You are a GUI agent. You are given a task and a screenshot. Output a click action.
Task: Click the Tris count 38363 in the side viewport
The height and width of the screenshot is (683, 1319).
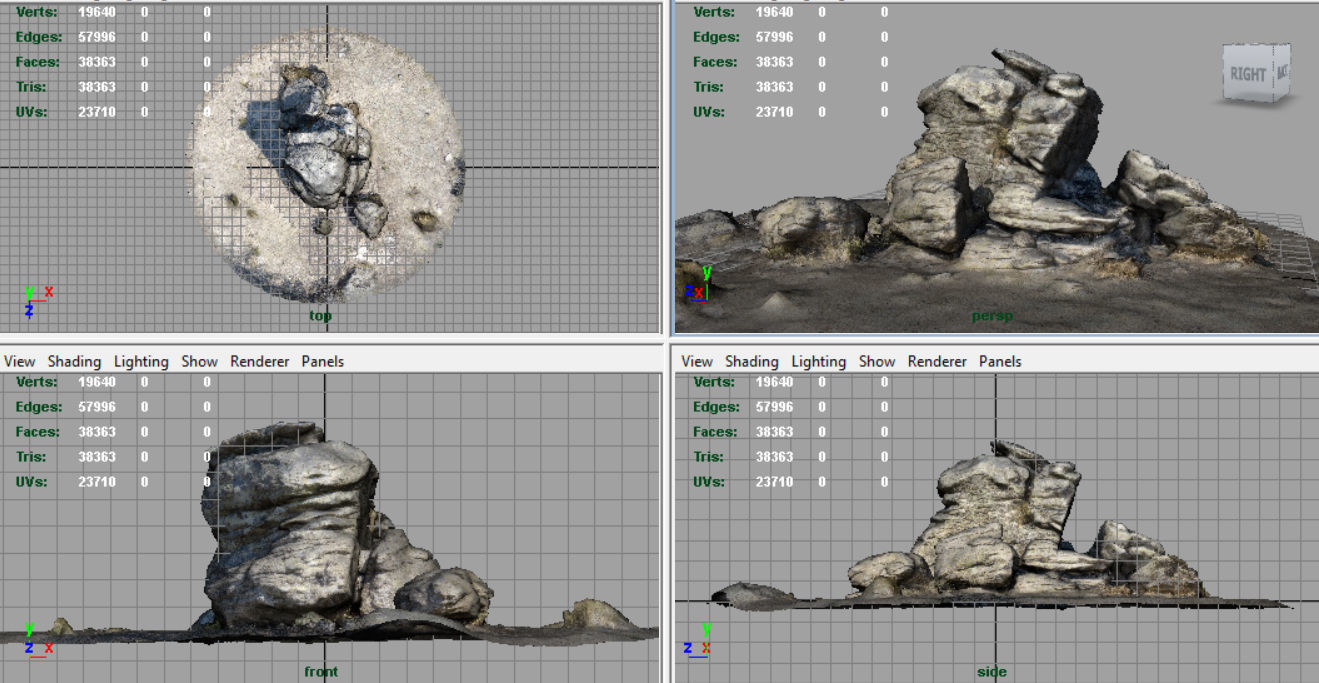point(774,457)
